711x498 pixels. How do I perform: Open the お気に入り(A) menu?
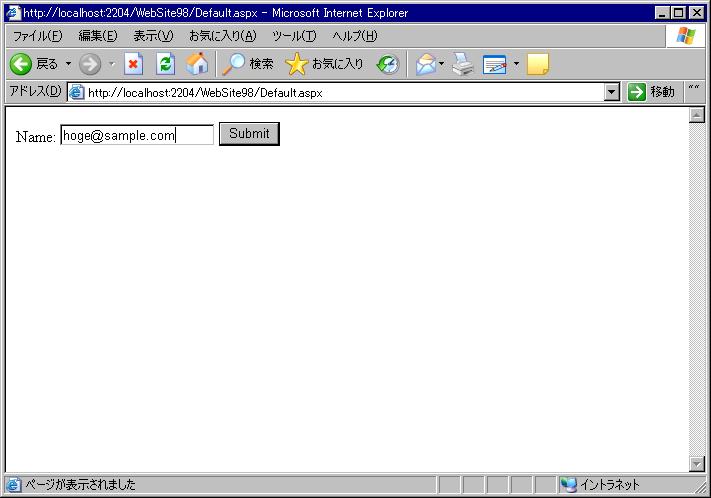click(x=223, y=36)
